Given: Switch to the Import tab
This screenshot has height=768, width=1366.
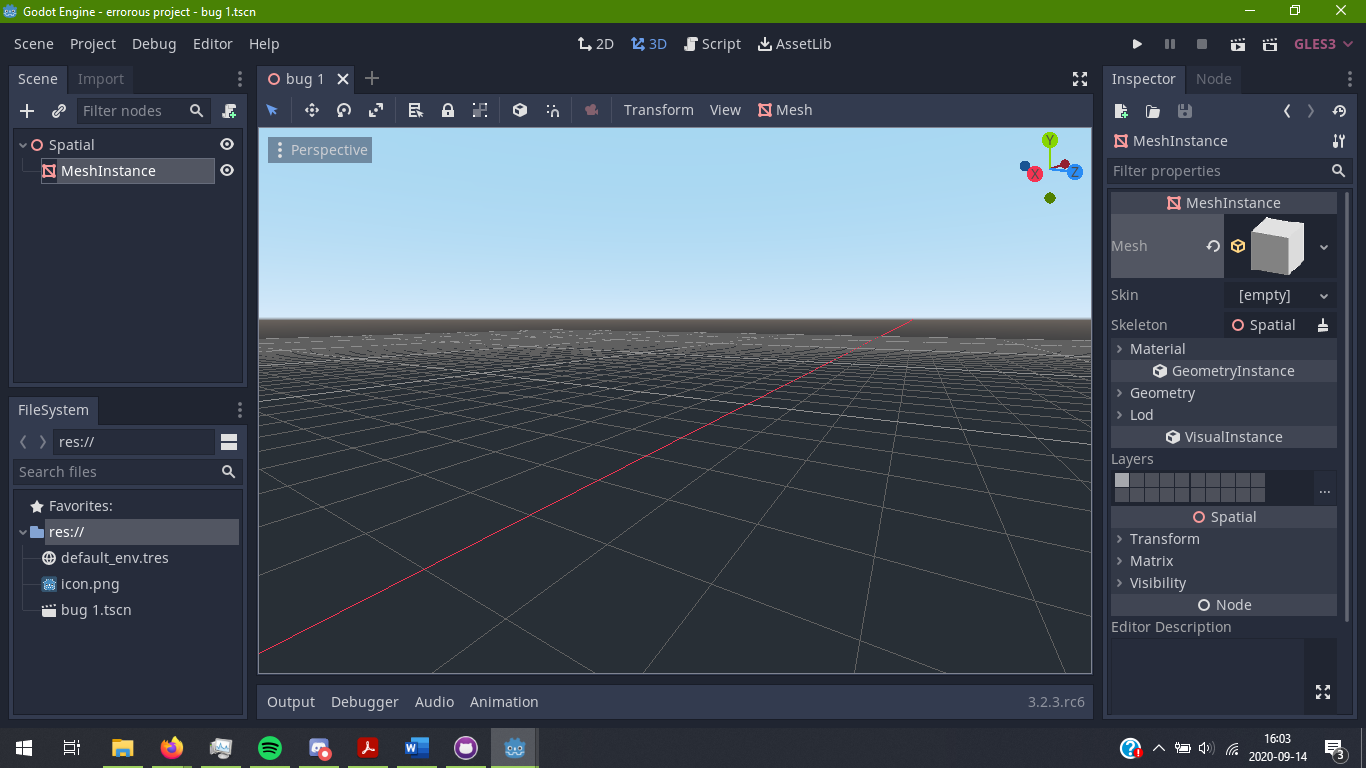Looking at the screenshot, I should pyautogui.click(x=100, y=79).
